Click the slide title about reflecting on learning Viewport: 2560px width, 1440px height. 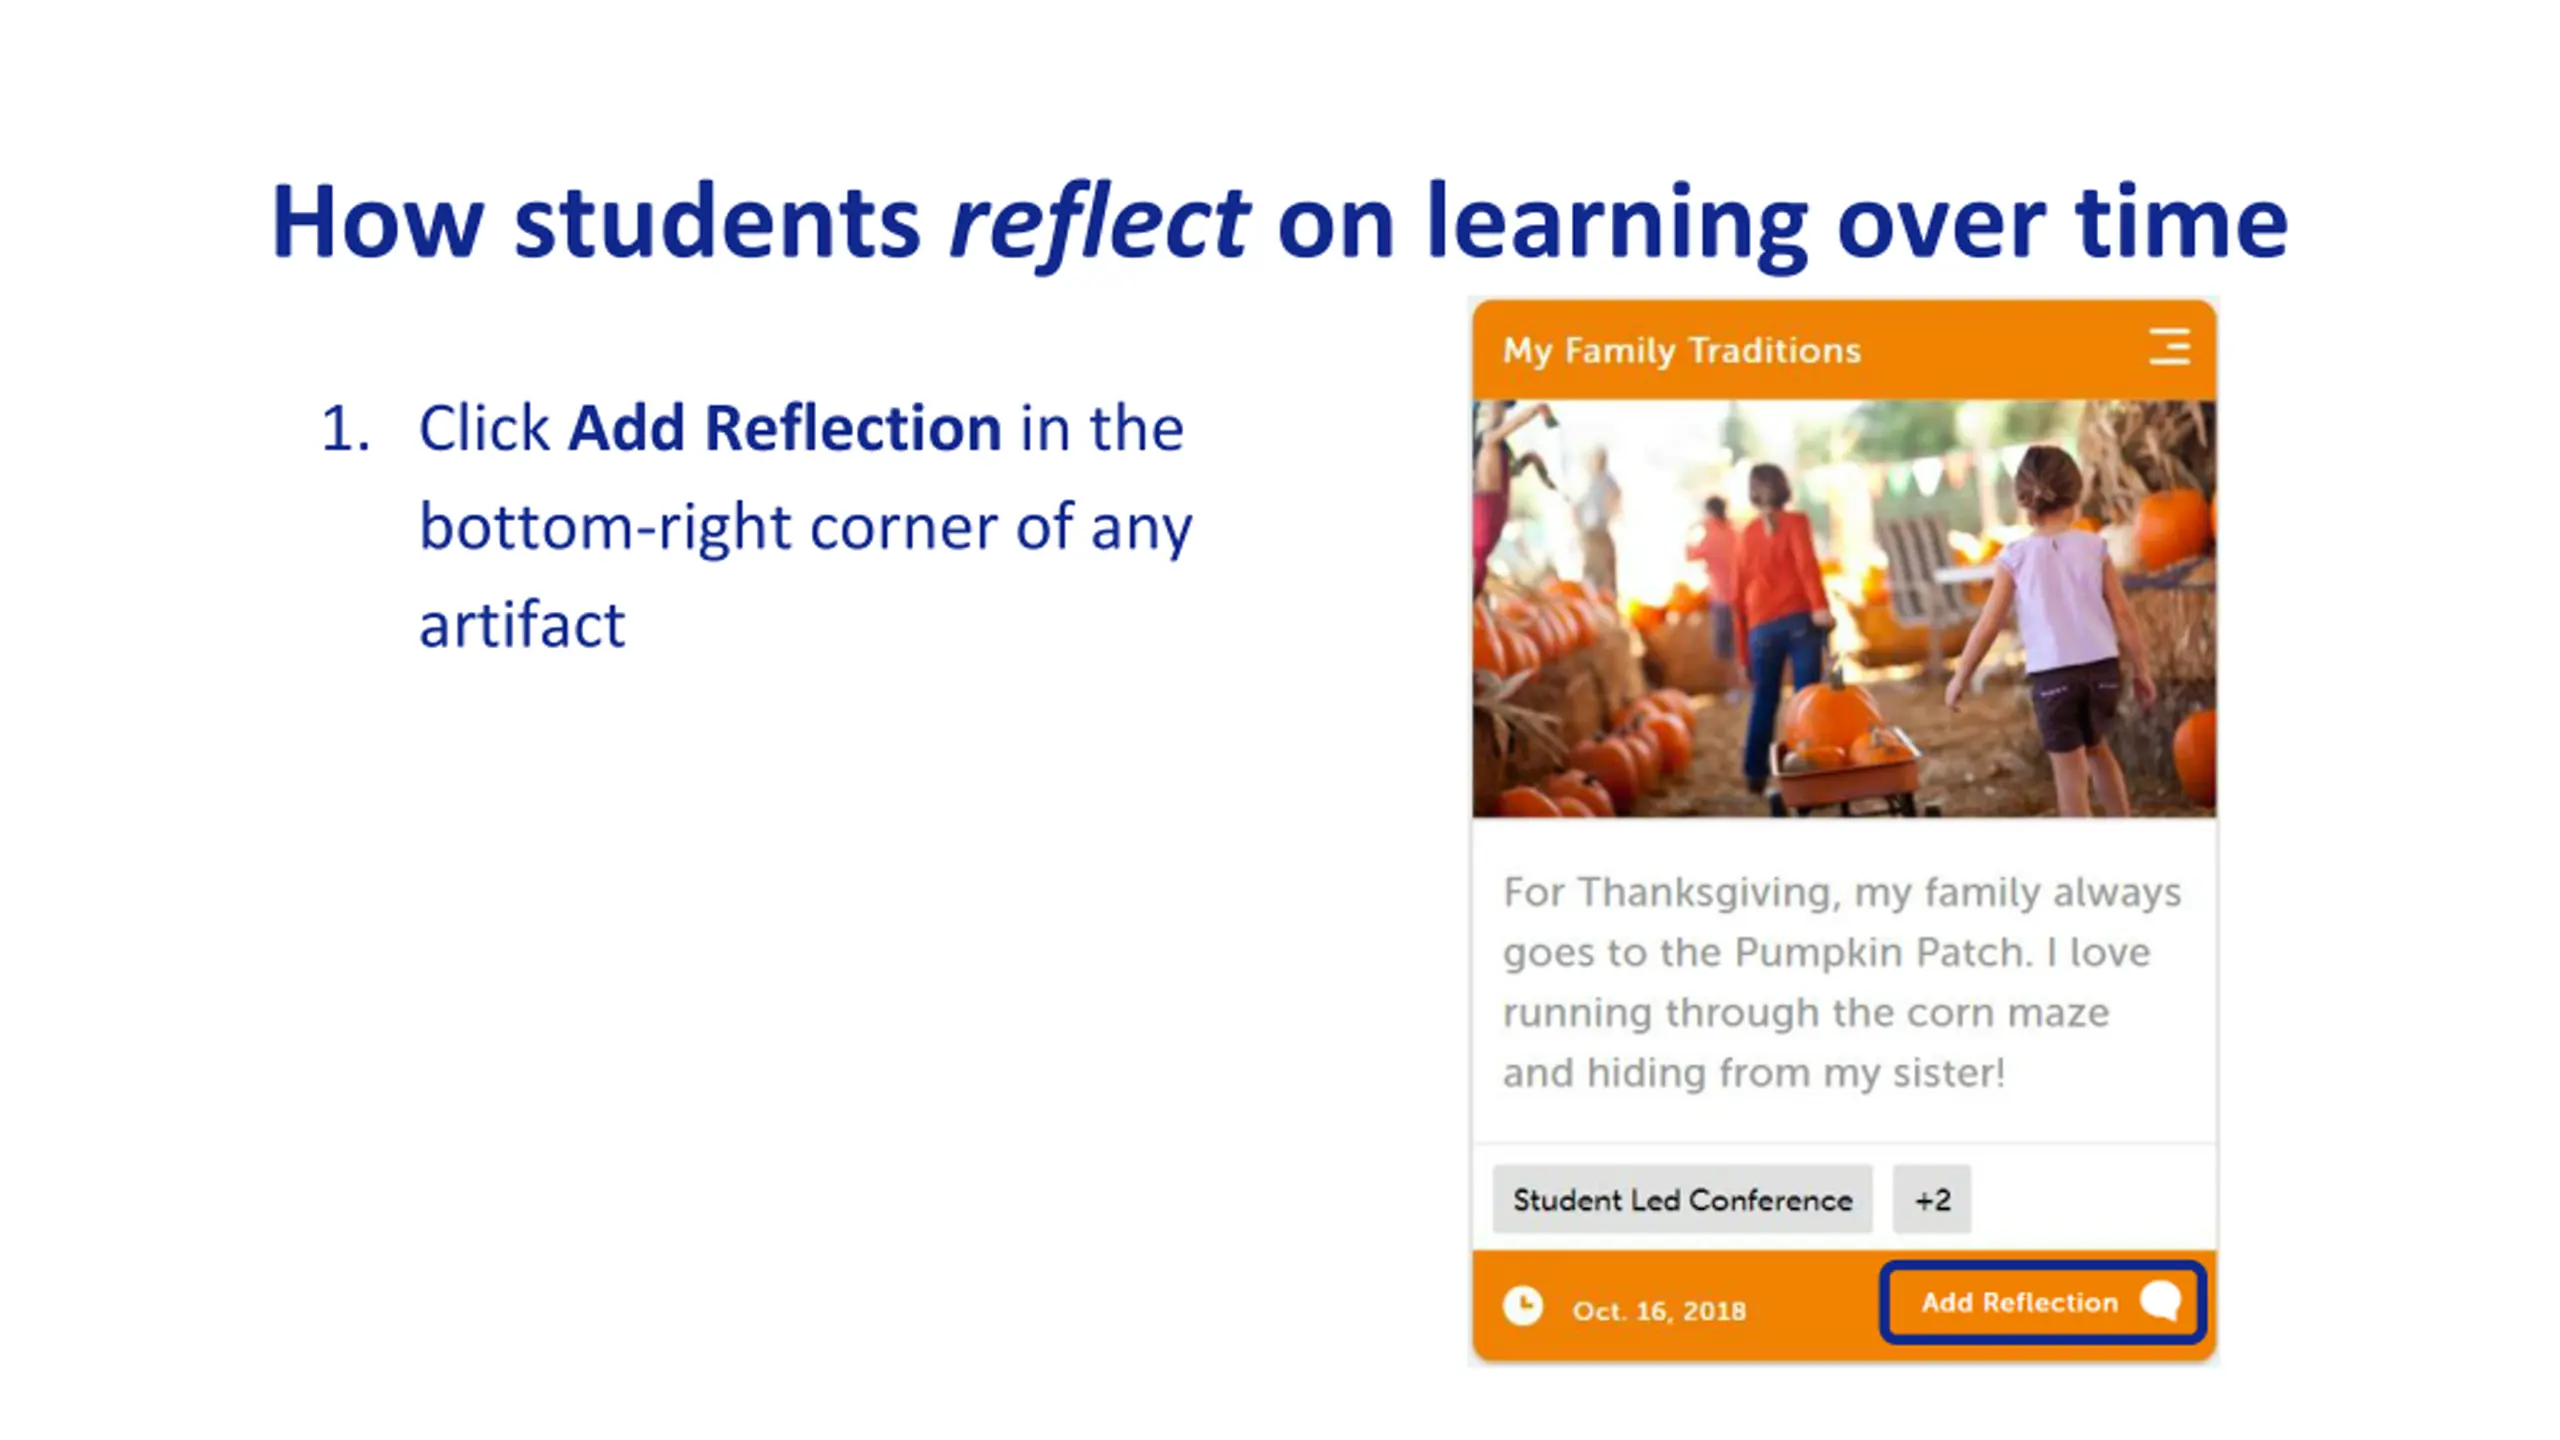pyautogui.click(x=1279, y=222)
